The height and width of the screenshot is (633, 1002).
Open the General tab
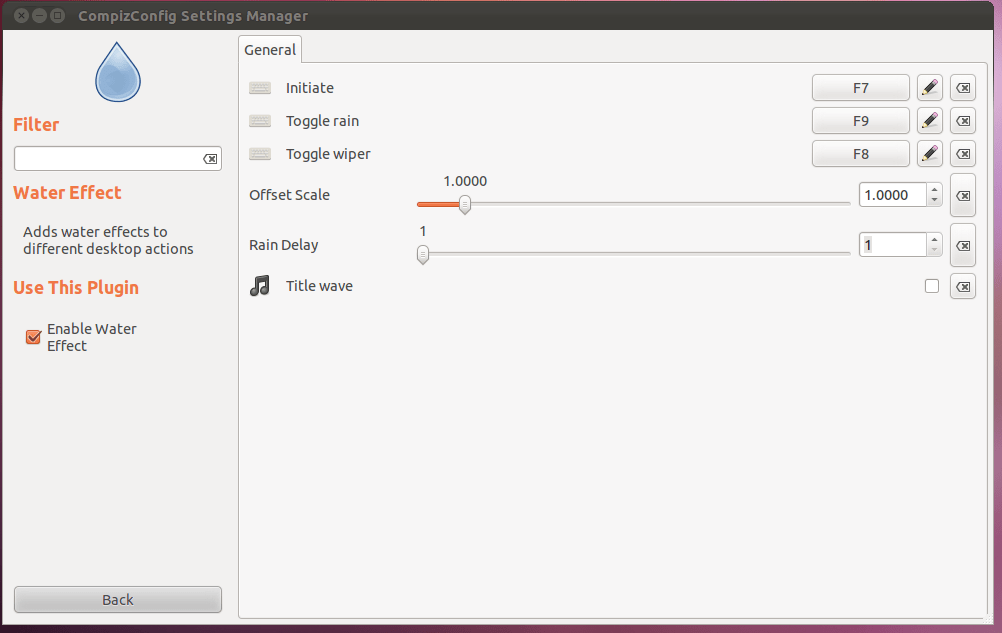270,50
